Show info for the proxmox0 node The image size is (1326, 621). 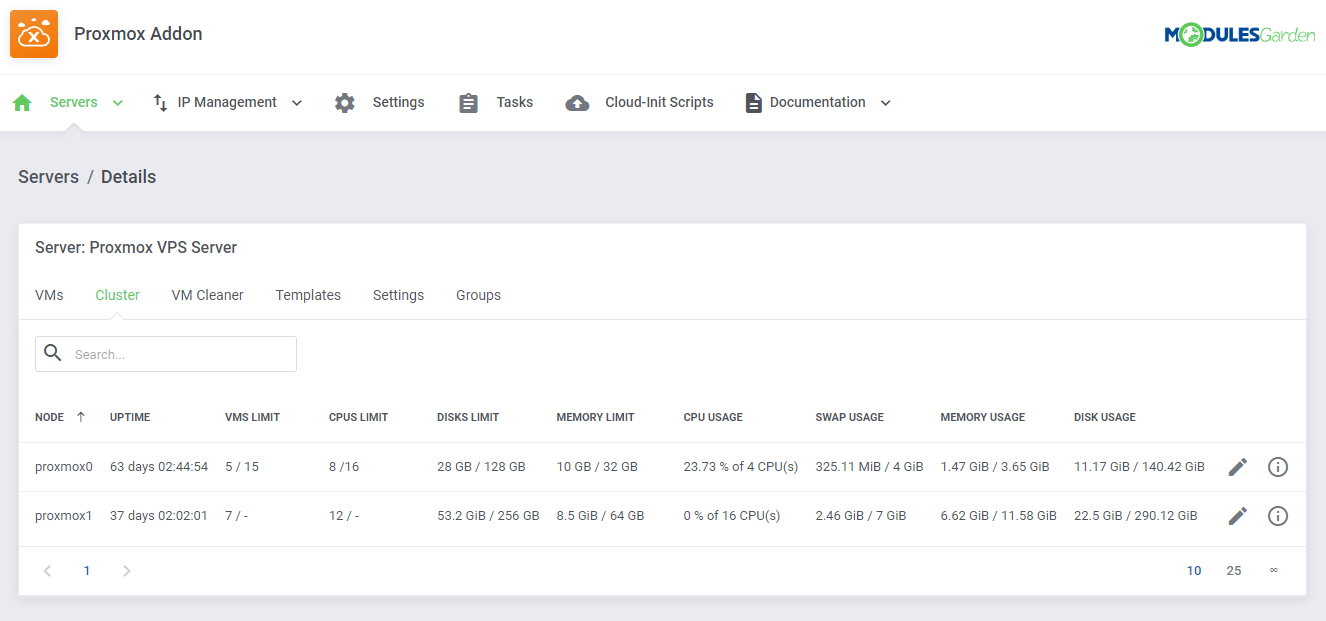click(x=1278, y=467)
